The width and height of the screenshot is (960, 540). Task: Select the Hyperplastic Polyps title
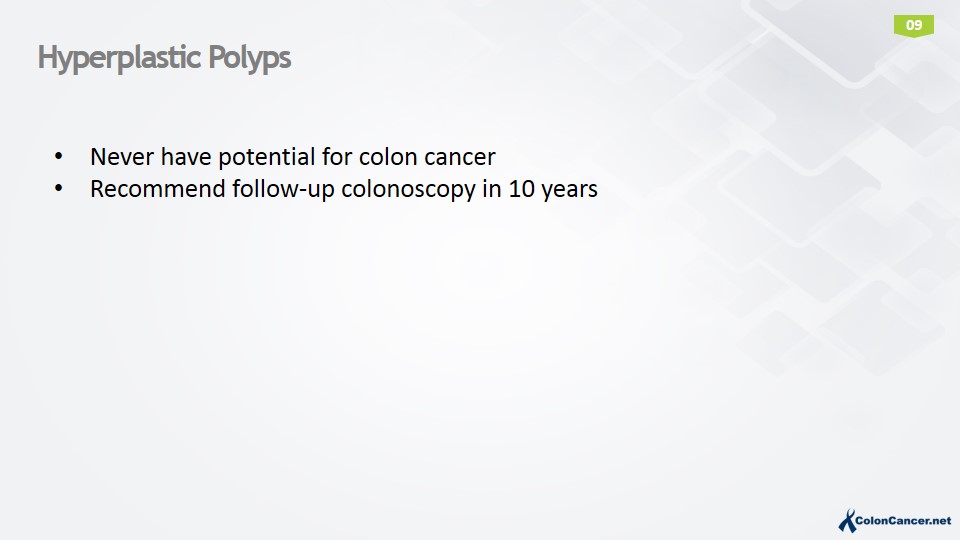tap(164, 58)
